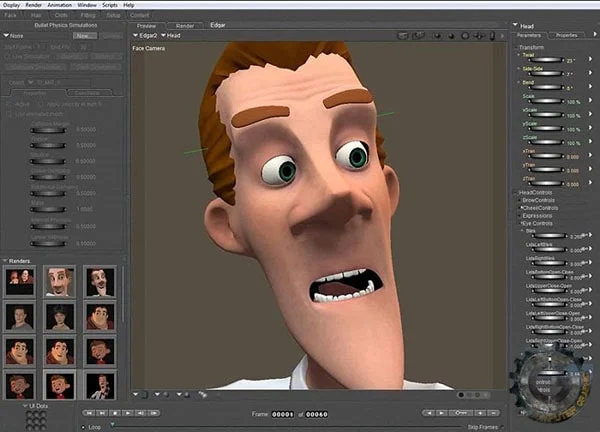The height and width of the screenshot is (432, 600).
Task: Click the Play button in animation controls
Action: click(x=128, y=413)
